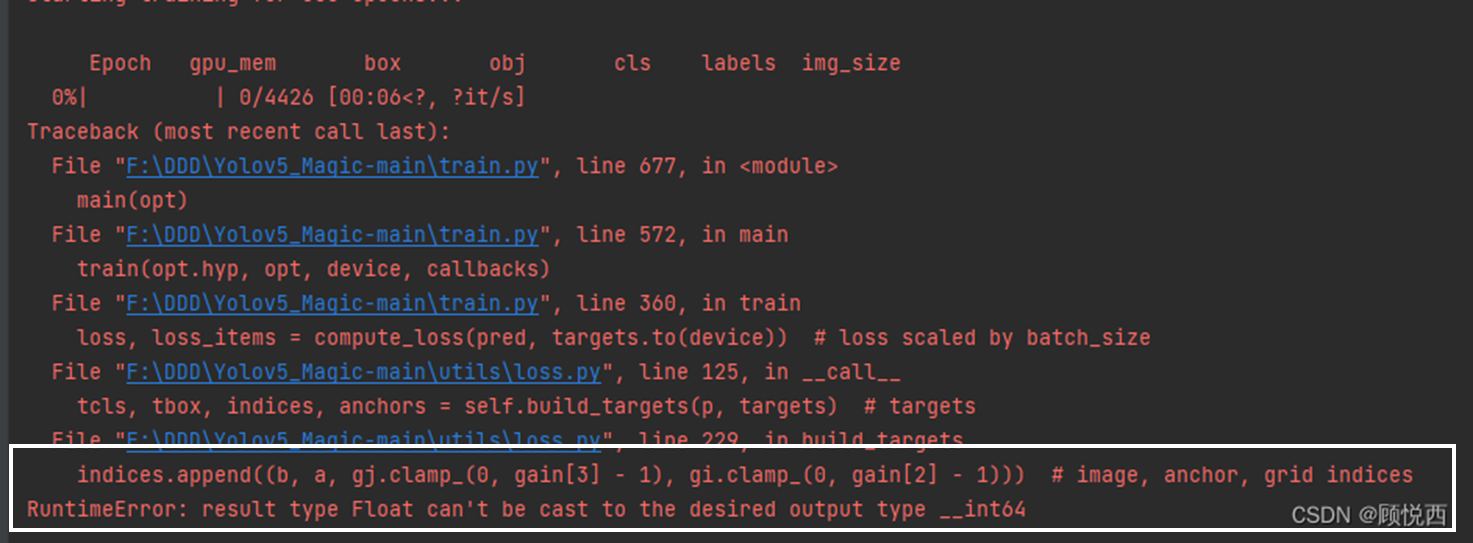Open train.py link at line 360
Screen dimensions: 1473x543
tap(332, 303)
